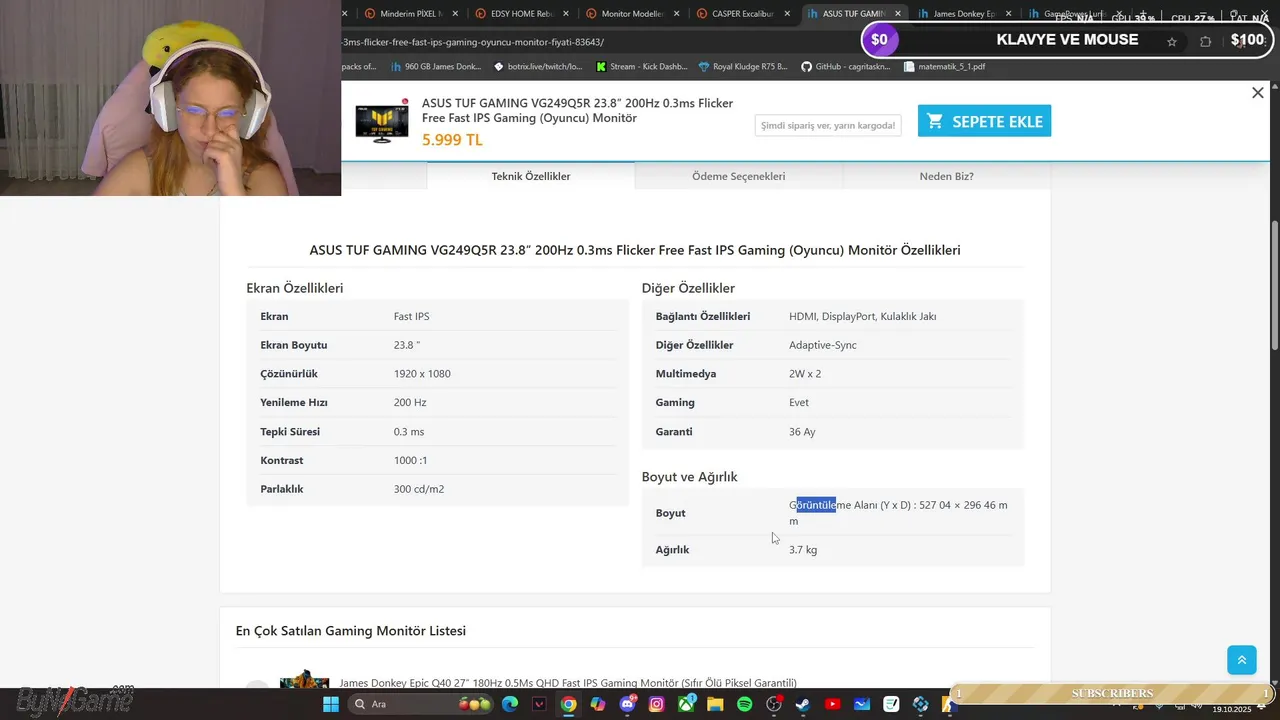Open YouTube app from the taskbar
1280x720 pixels.
pyautogui.click(x=832, y=704)
